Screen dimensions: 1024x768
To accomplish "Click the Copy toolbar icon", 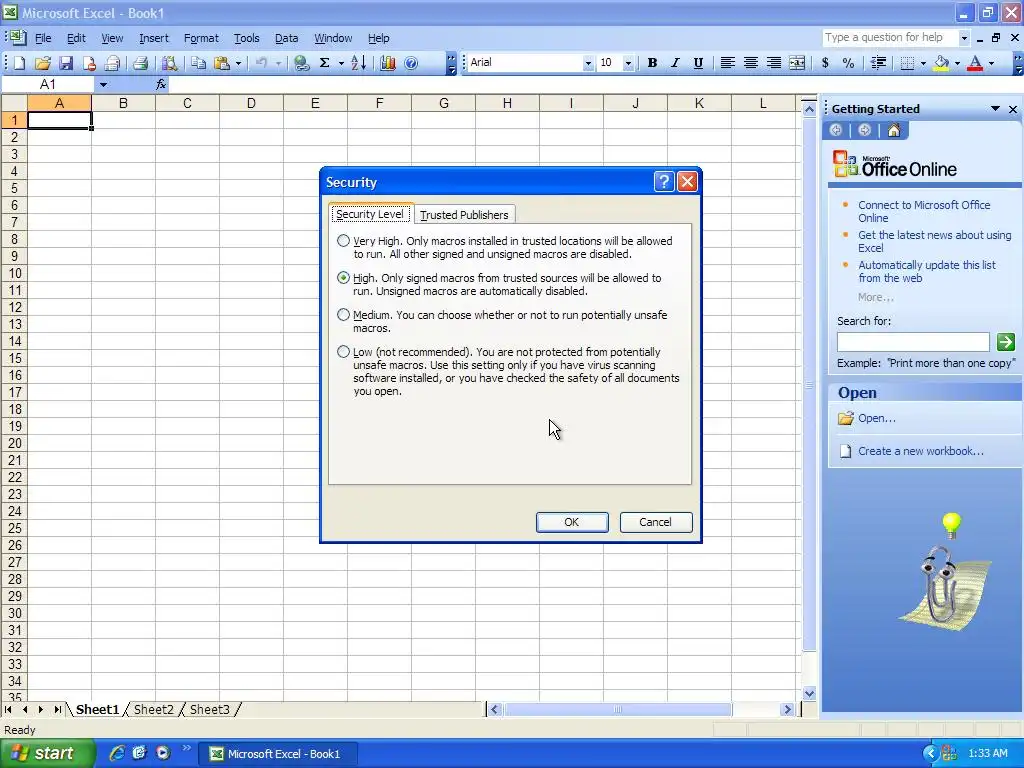I will click(198, 63).
